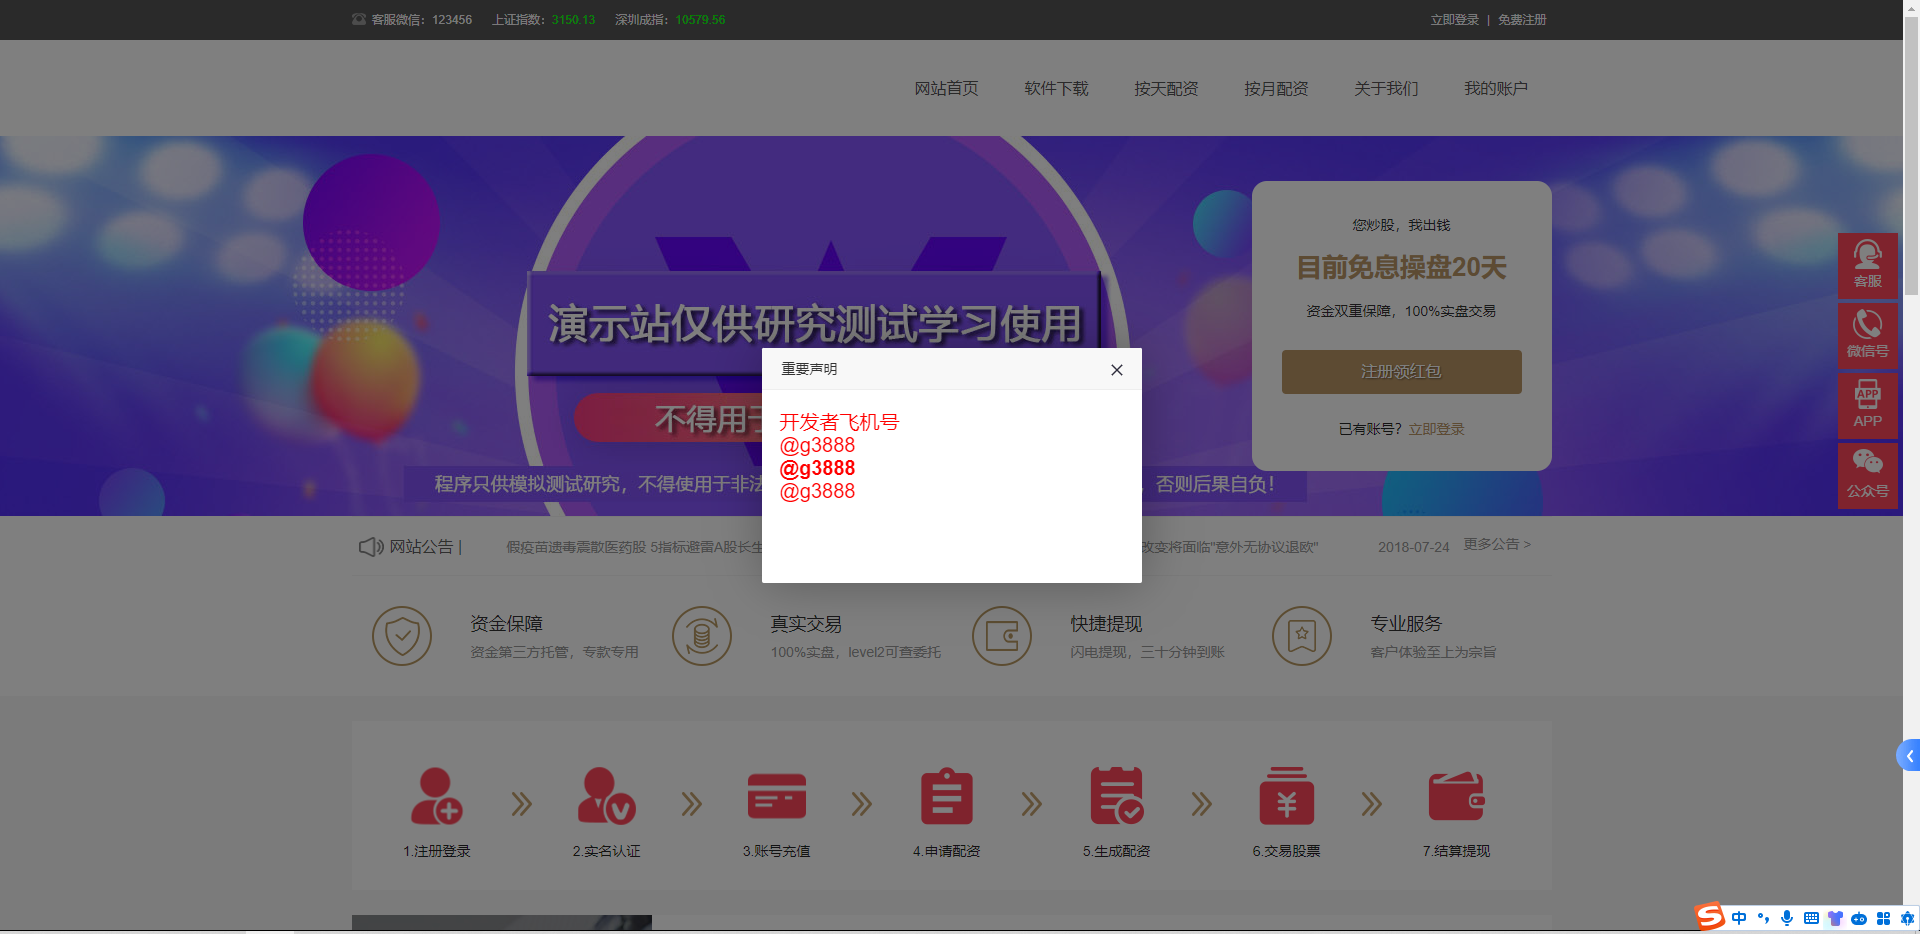Close the 重要声明 dialog
This screenshot has width=1920, height=934.
pyautogui.click(x=1116, y=369)
